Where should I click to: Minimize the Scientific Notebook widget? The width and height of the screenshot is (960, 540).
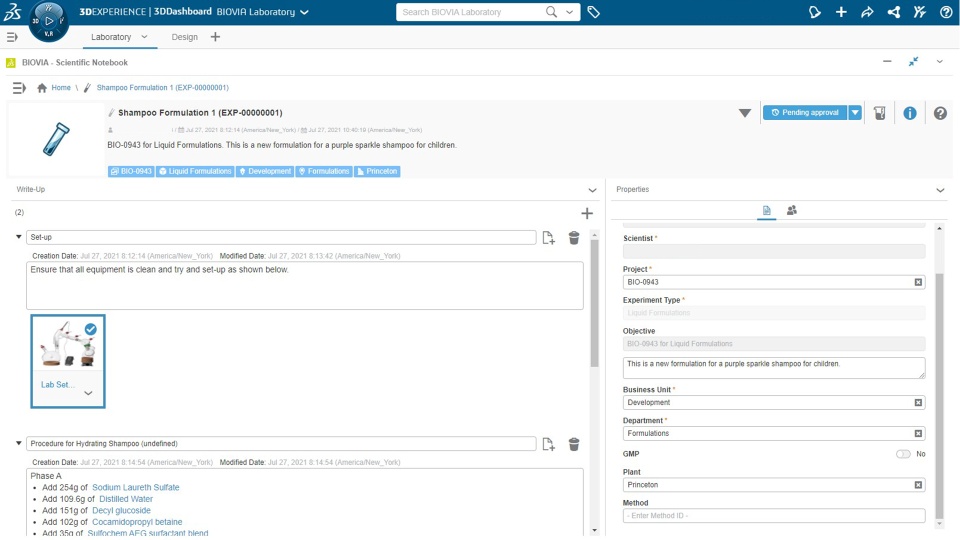click(887, 61)
